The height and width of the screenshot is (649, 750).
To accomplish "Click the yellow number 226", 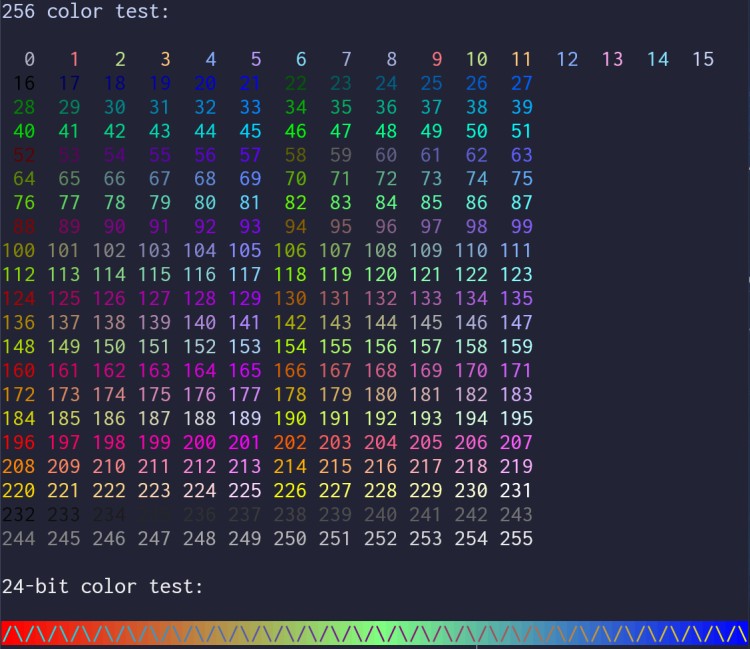I will coord(290,490).
